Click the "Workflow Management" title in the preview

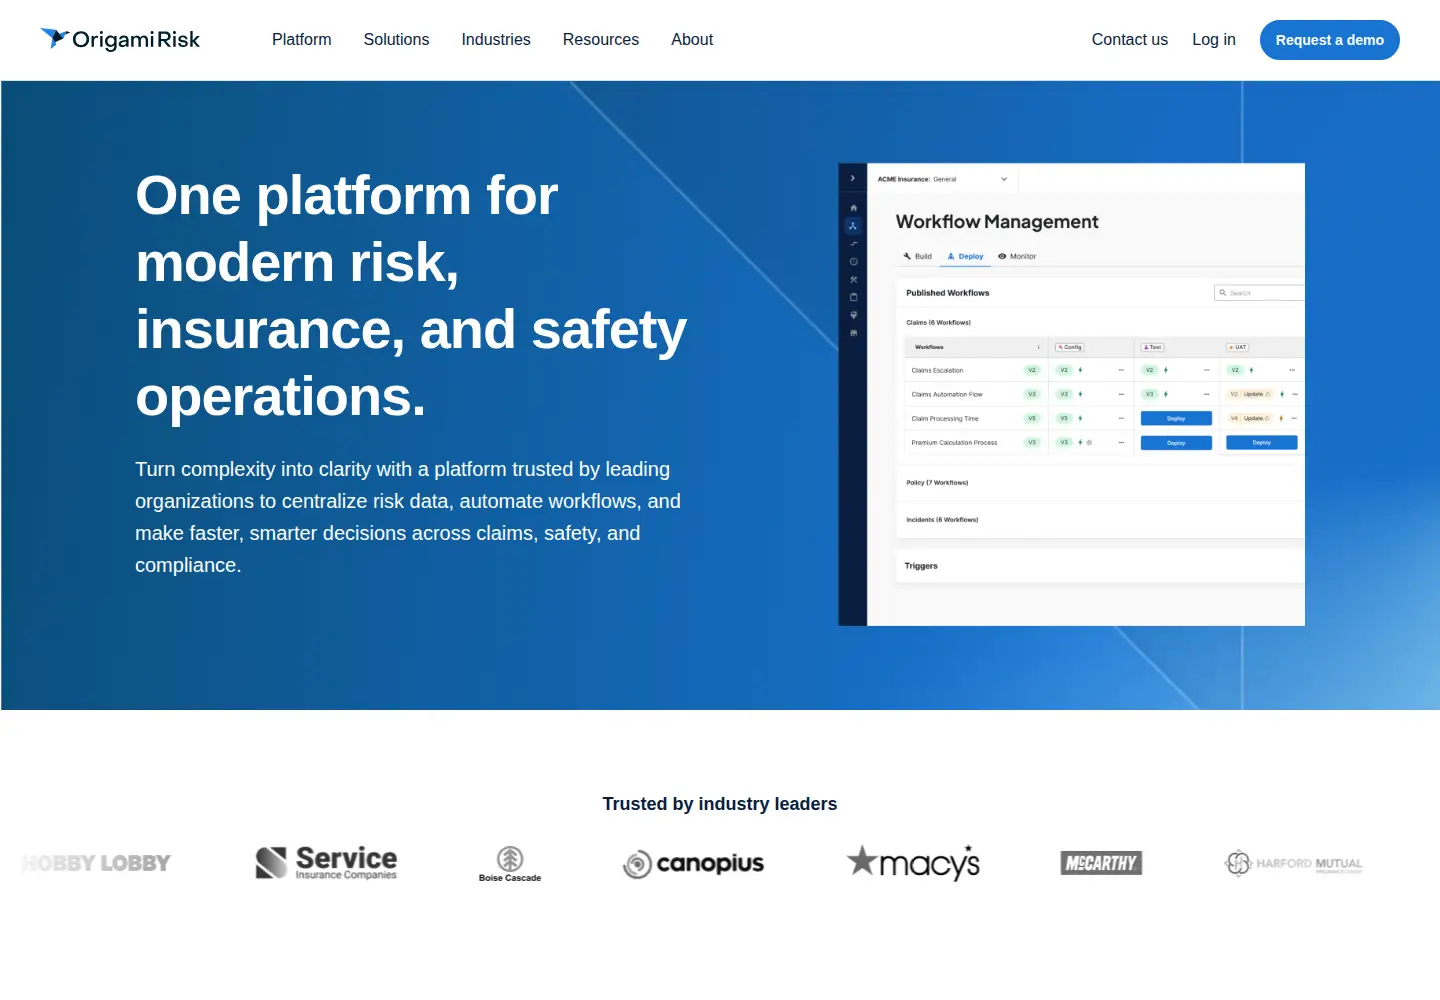click(997, 222)
